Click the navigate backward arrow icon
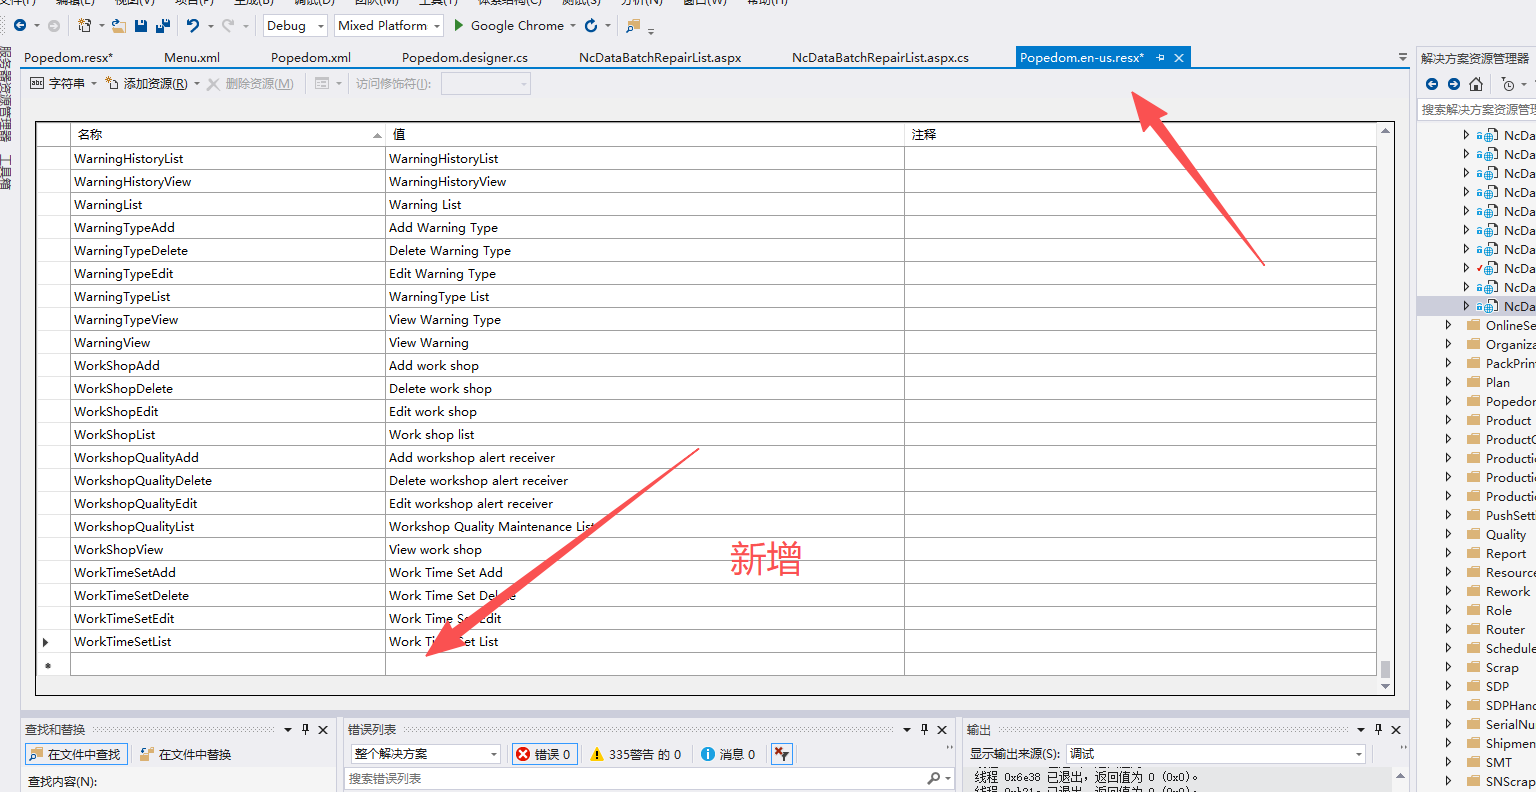 pyautogui.click(x=19, y=25)
